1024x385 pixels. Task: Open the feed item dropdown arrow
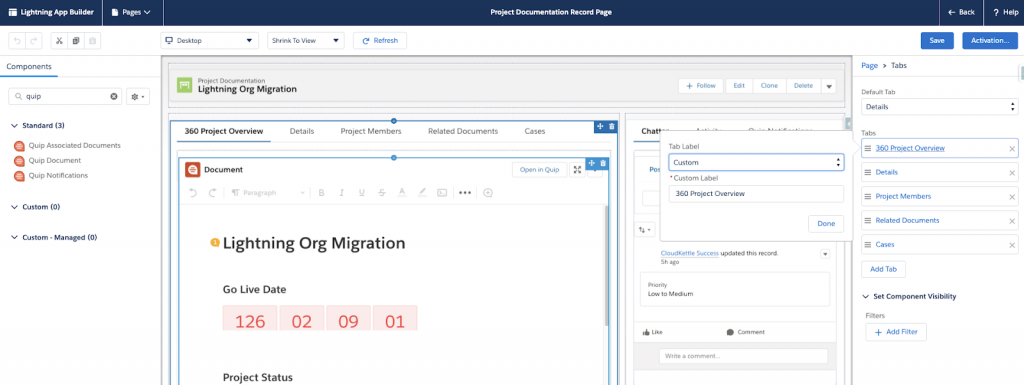pos(825,254)
